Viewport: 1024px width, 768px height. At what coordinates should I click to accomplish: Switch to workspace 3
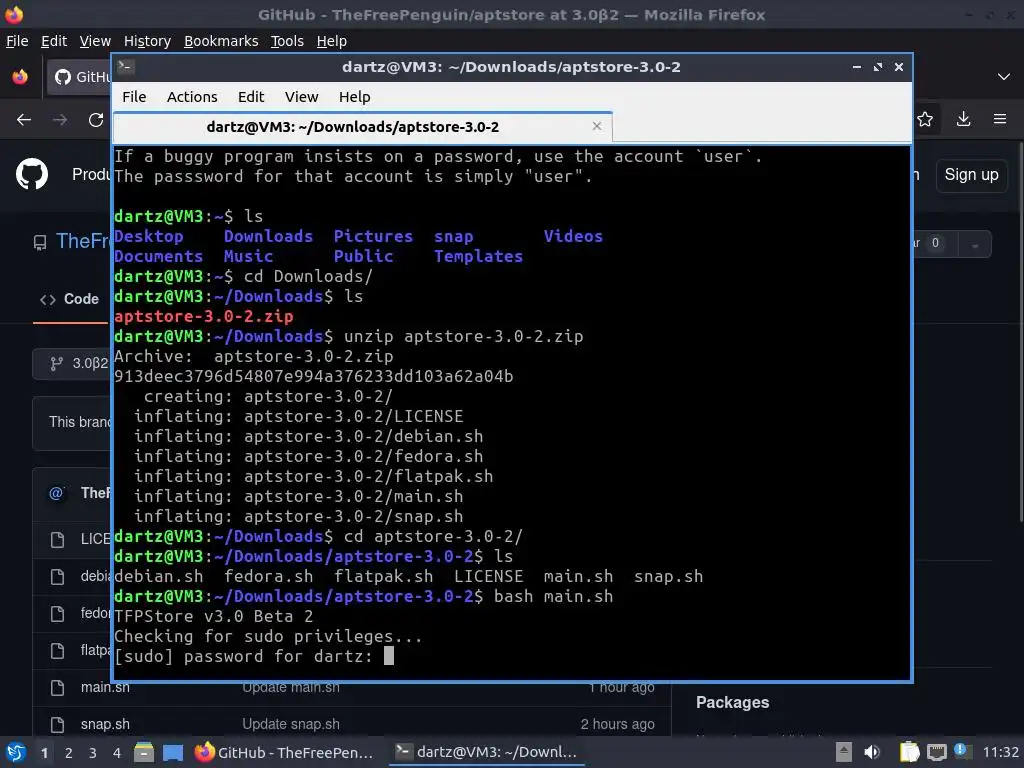click(93, 753)
